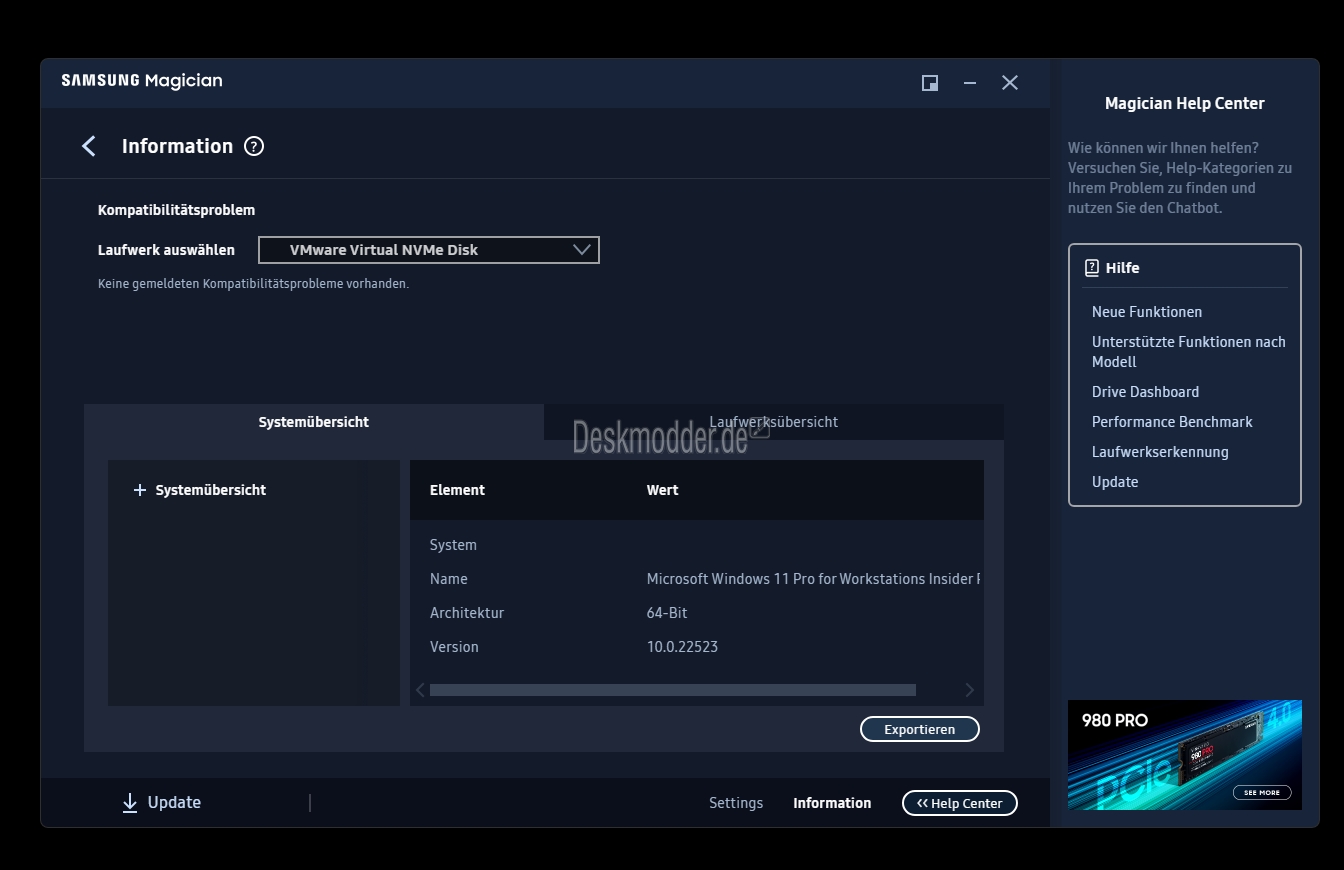Open the Information help question mark icon

[x=254, y=146]
